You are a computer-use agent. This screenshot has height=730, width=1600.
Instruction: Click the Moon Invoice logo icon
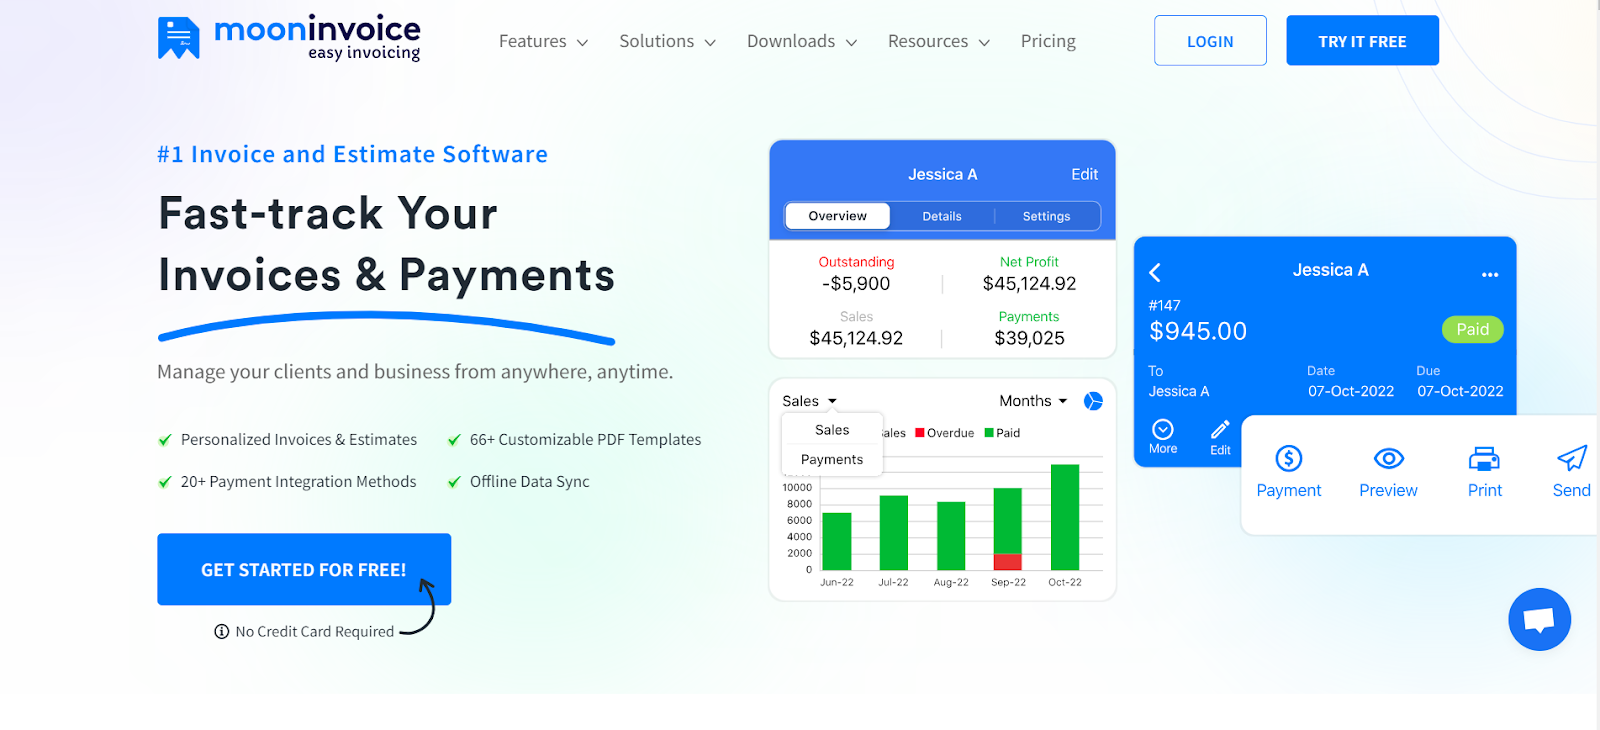pyautogui.click(x=178, y=38)
